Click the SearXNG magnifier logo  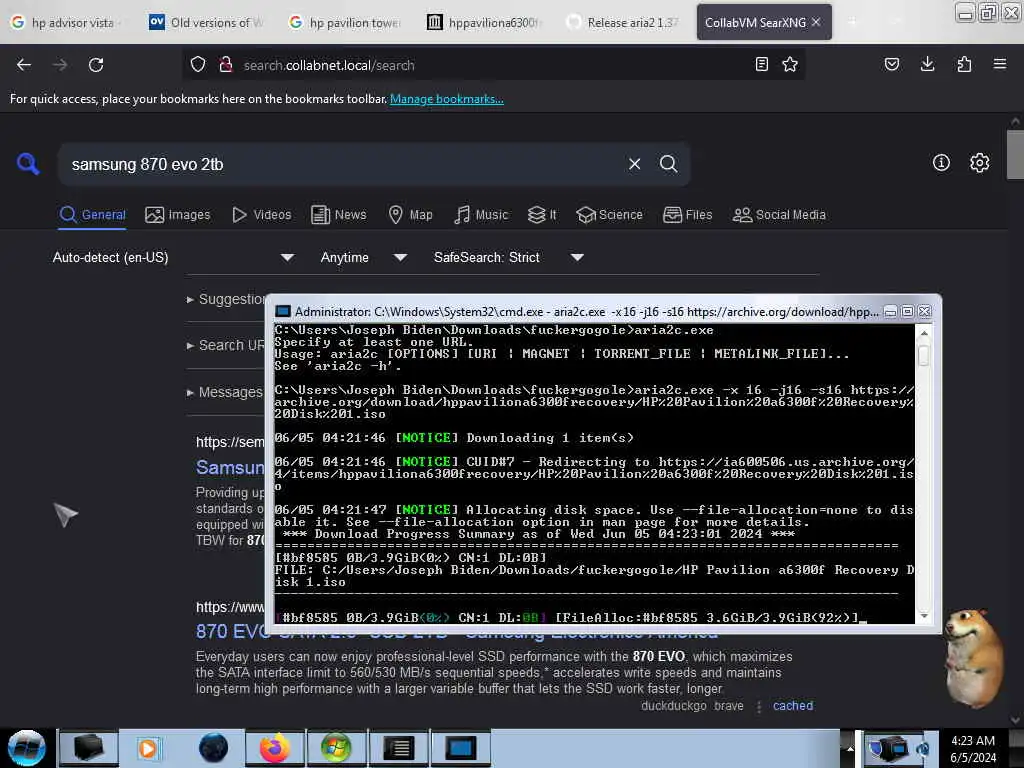click(x=28, y=163)
